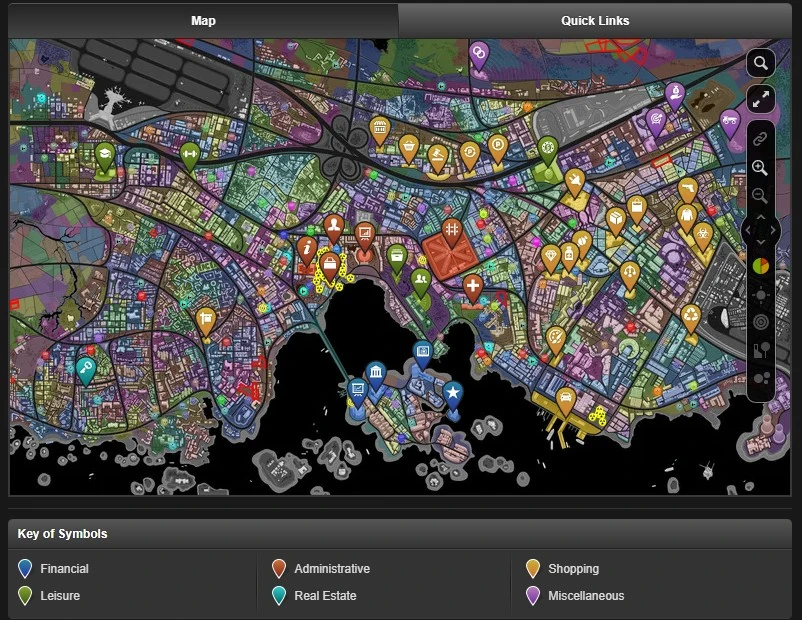Zoom in using the plus magnifier

click(761, 168)
